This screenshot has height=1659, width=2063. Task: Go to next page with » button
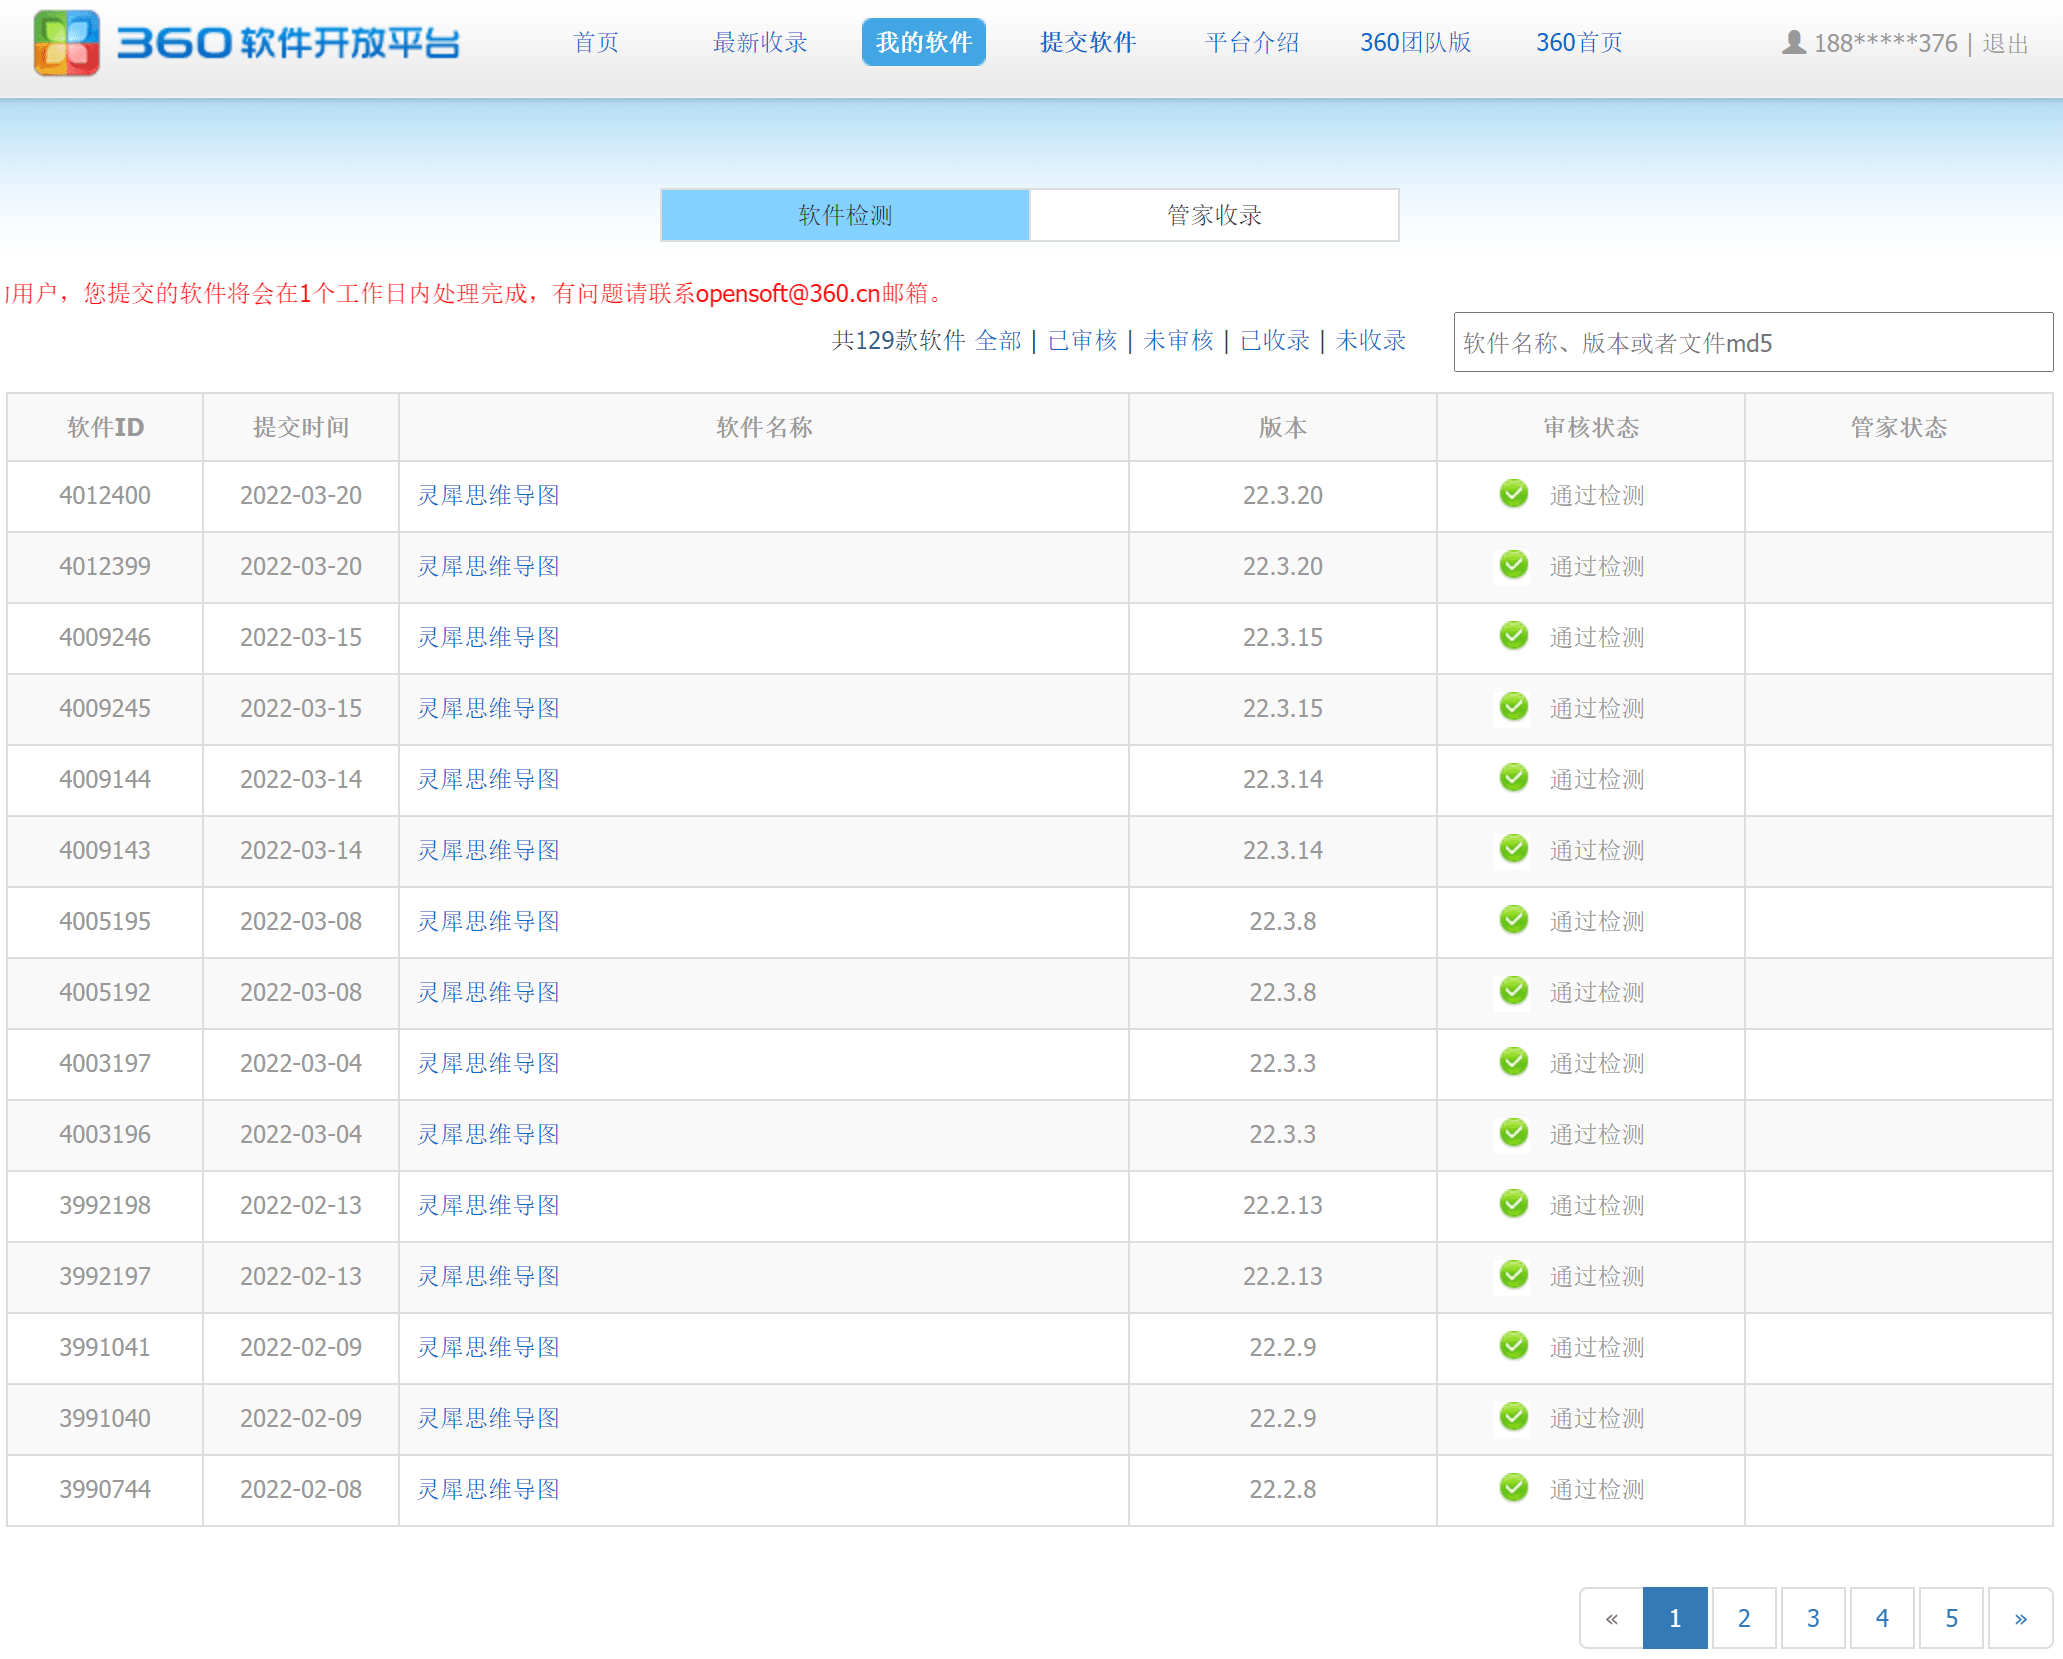[x=2020, y=1618]
